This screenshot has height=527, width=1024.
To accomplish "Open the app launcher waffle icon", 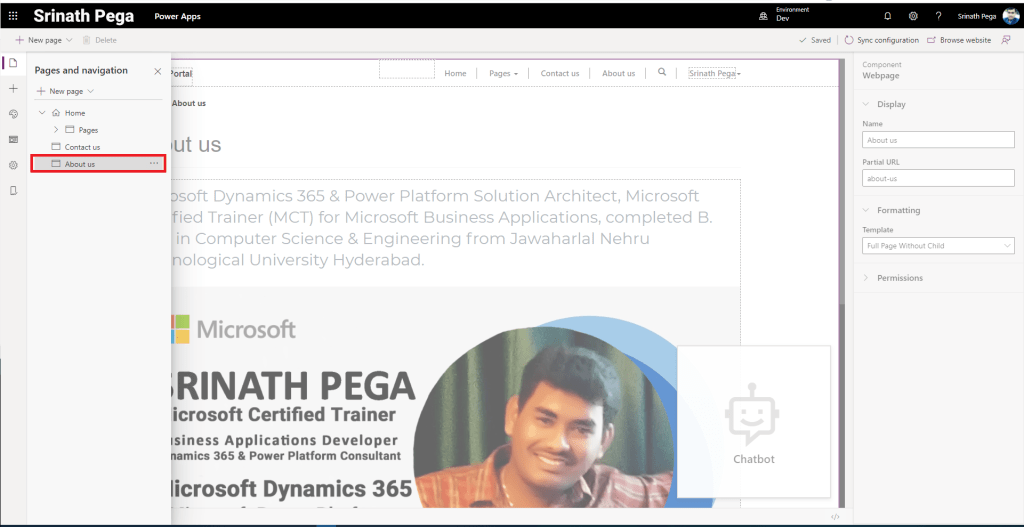I will 13,16.
